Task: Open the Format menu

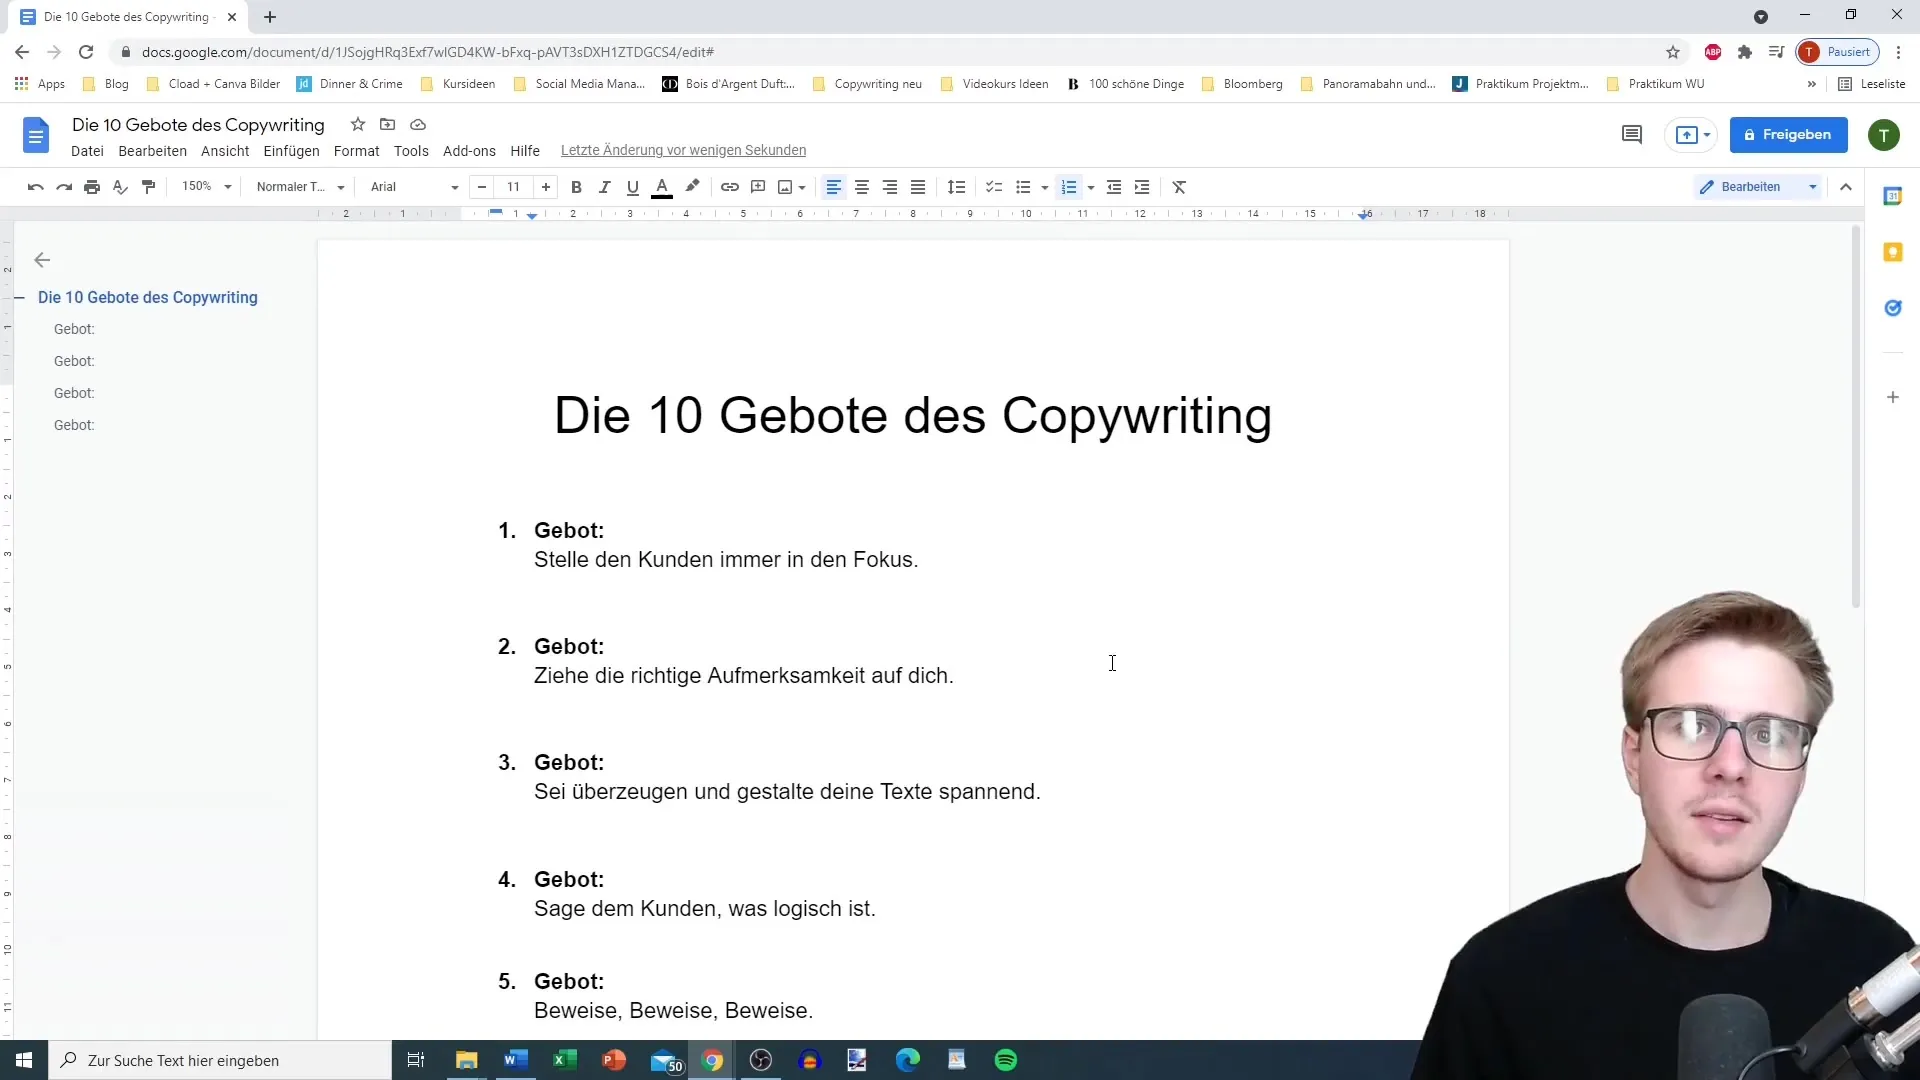Action: click(x=357, y=149)
